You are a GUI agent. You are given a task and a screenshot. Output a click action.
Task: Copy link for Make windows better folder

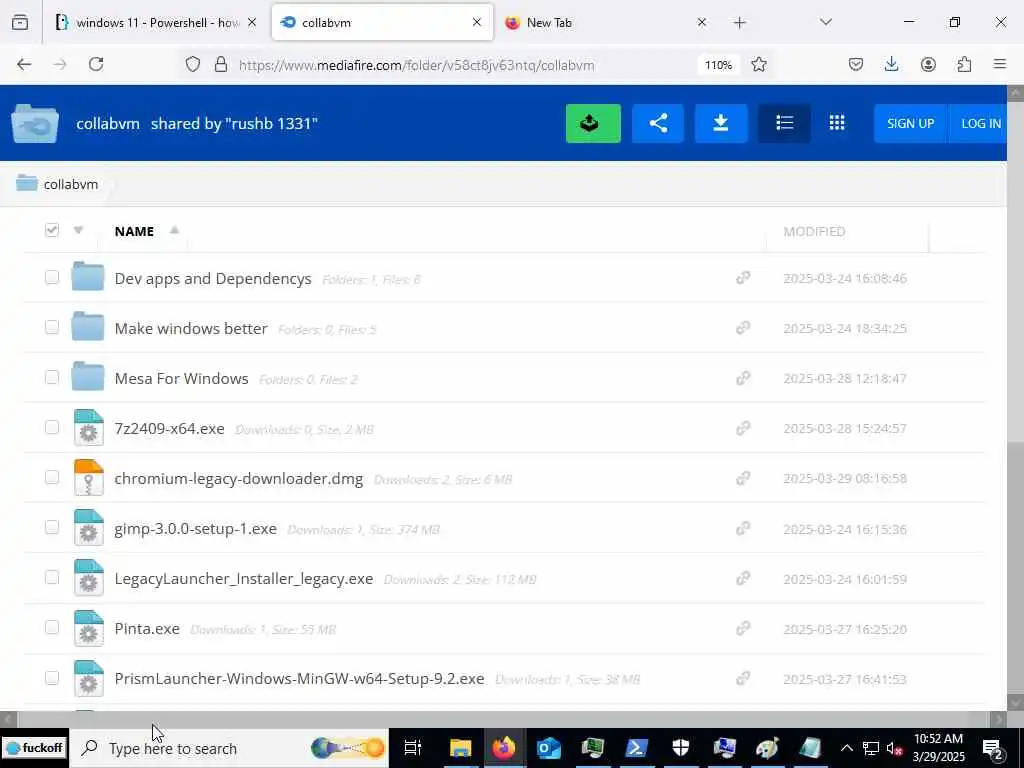[x=743, y=328]
